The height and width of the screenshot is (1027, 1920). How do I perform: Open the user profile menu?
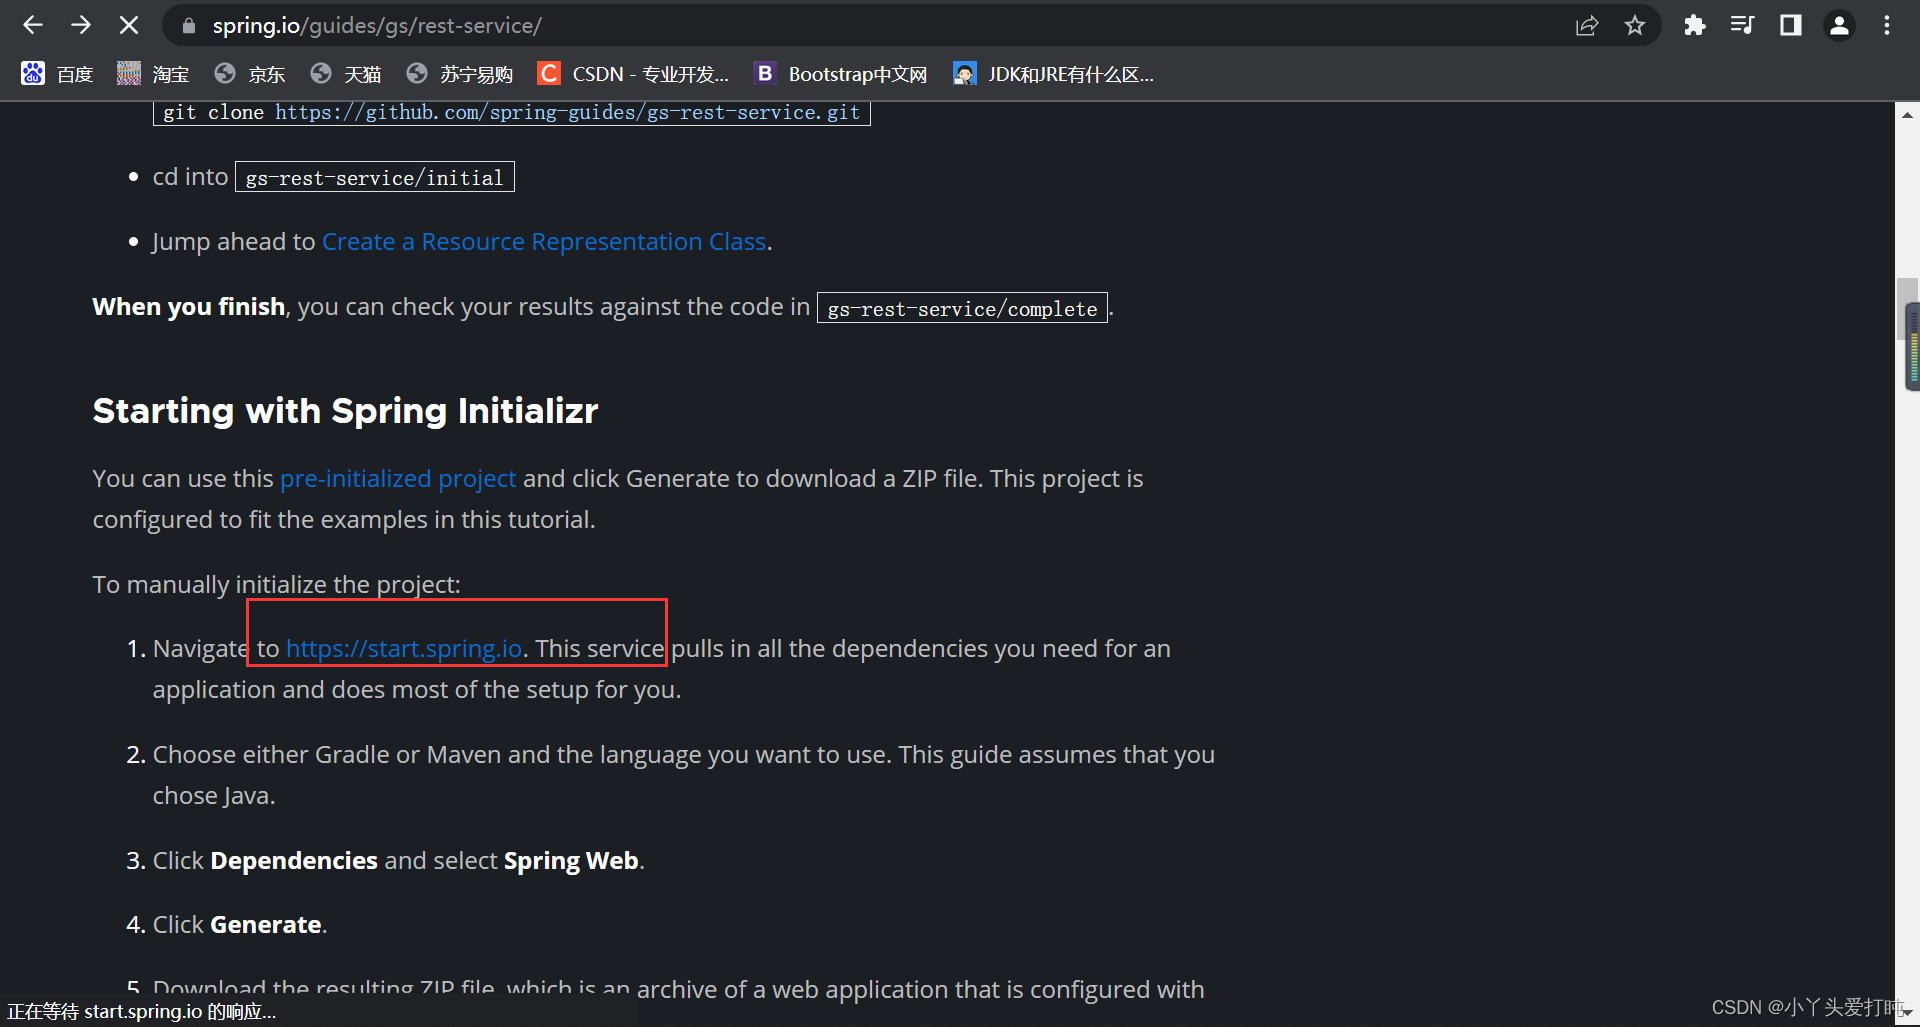pos(1839,25)
